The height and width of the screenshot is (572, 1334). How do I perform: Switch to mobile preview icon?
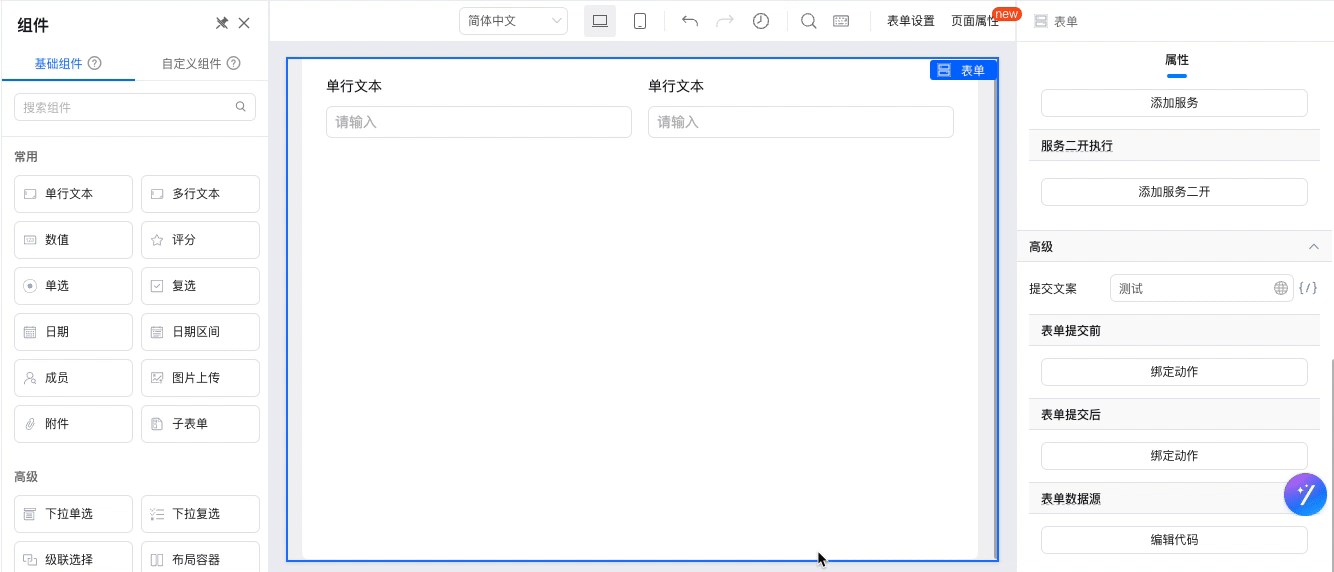pos(640,21)
